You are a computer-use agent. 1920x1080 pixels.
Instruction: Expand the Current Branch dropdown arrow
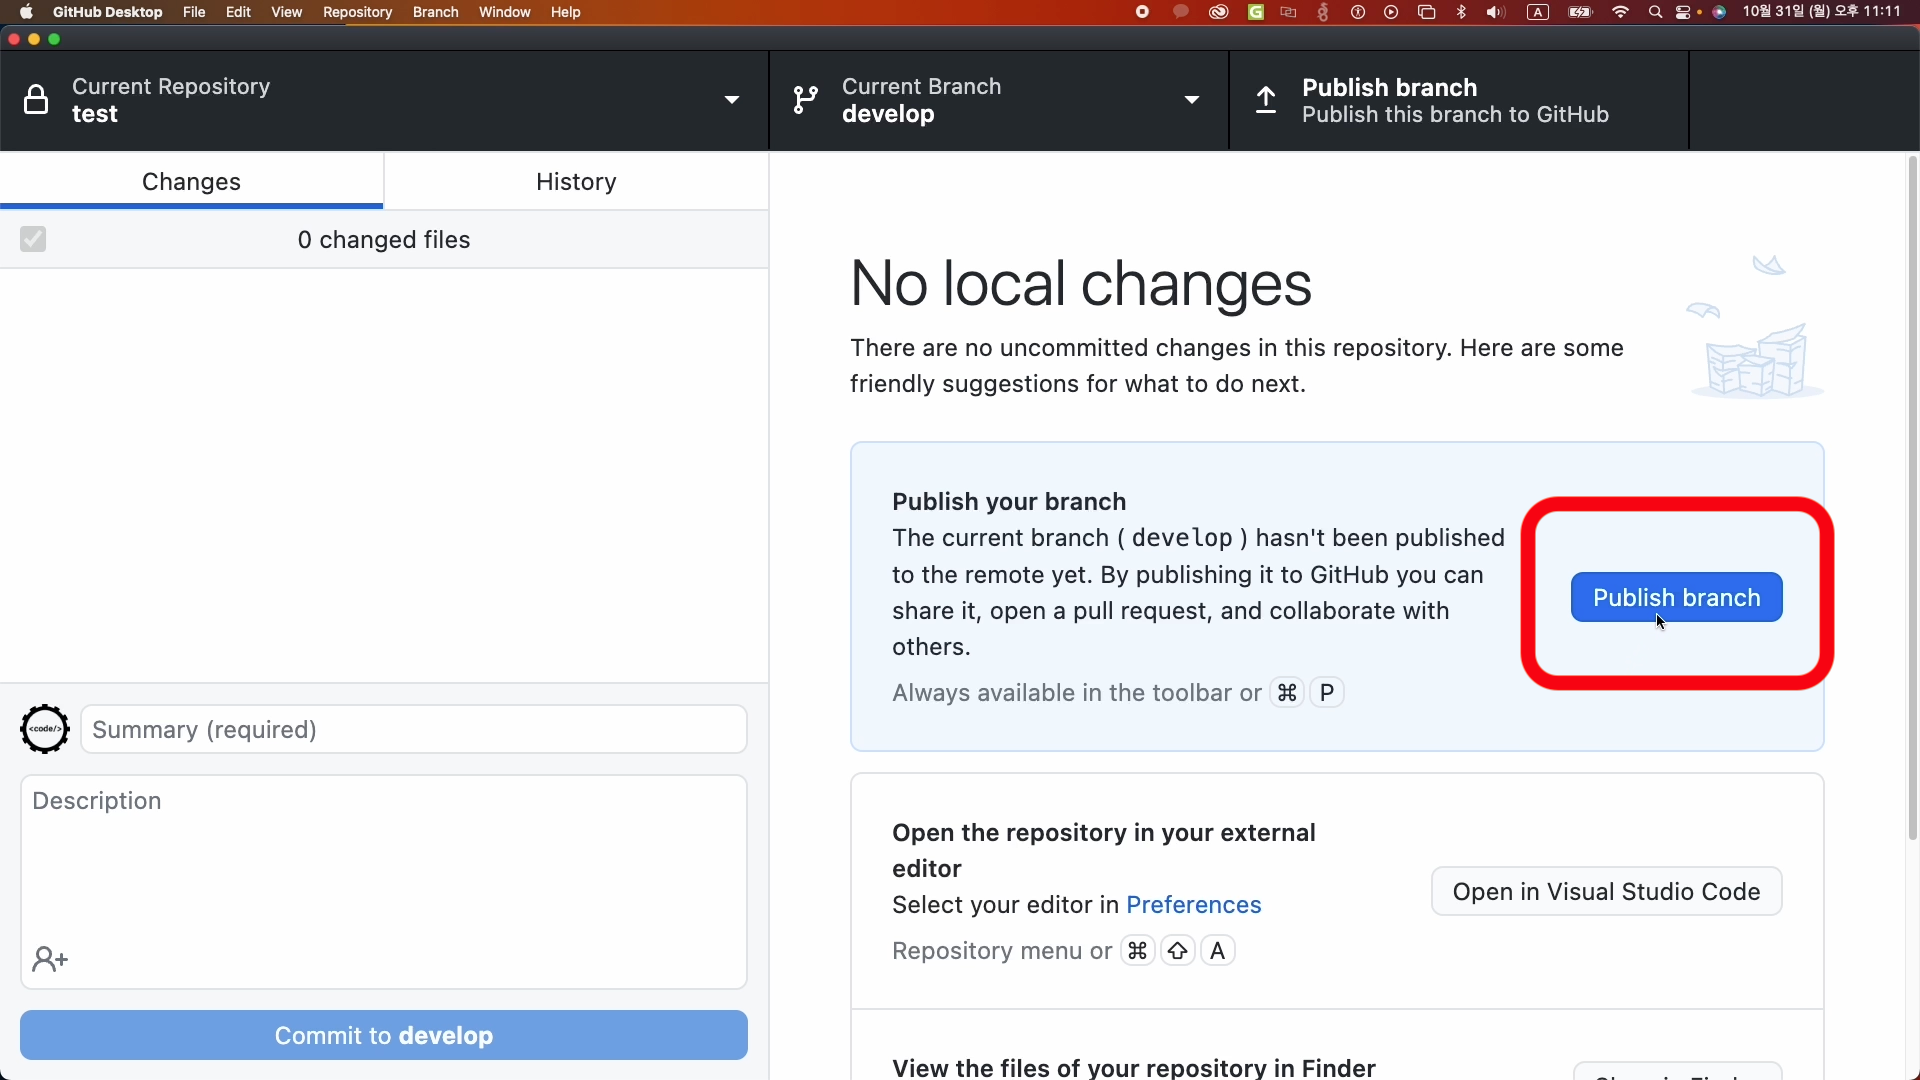click(1191, 100)
